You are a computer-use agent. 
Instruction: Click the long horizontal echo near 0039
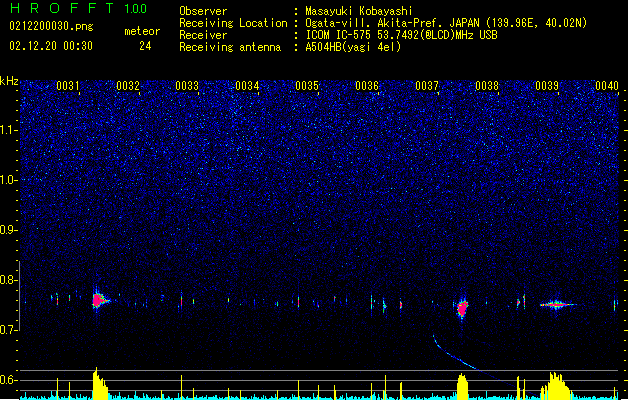557,305
